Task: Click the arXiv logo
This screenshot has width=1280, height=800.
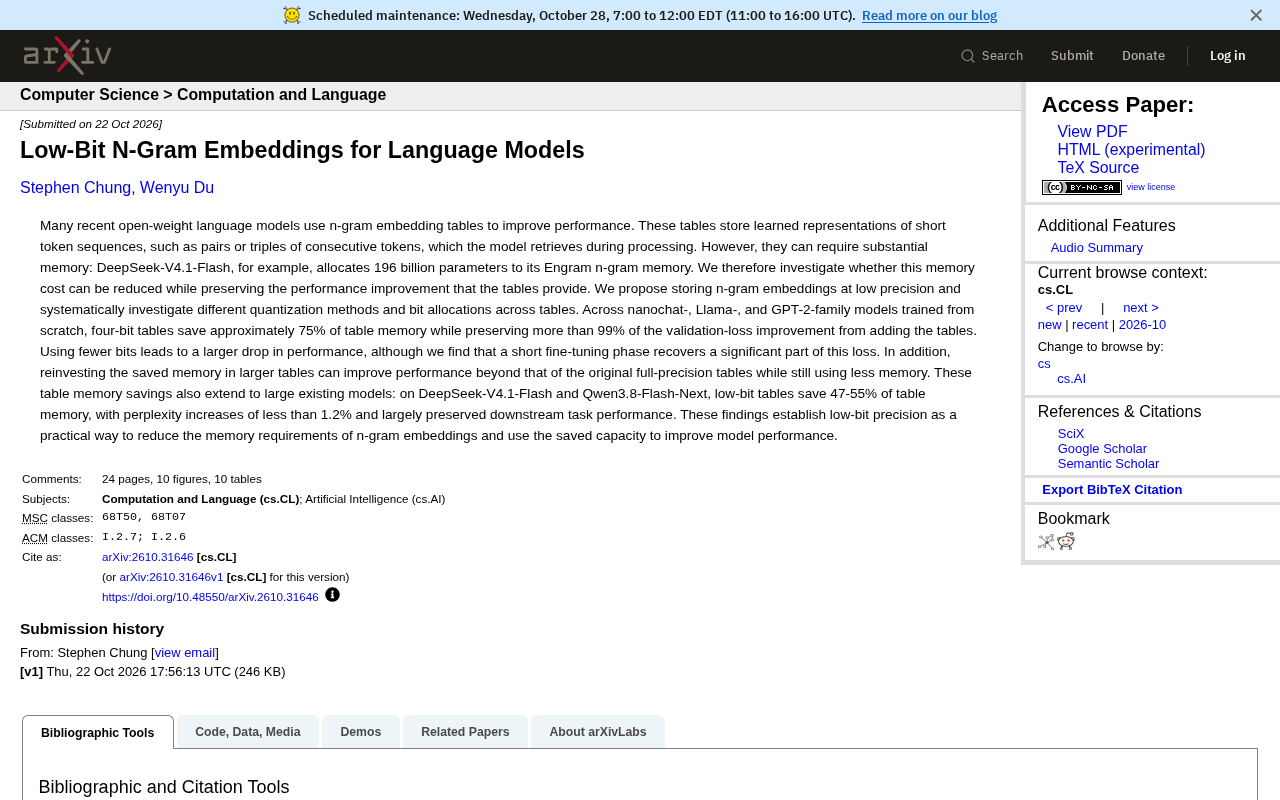Action: (67, 55)
